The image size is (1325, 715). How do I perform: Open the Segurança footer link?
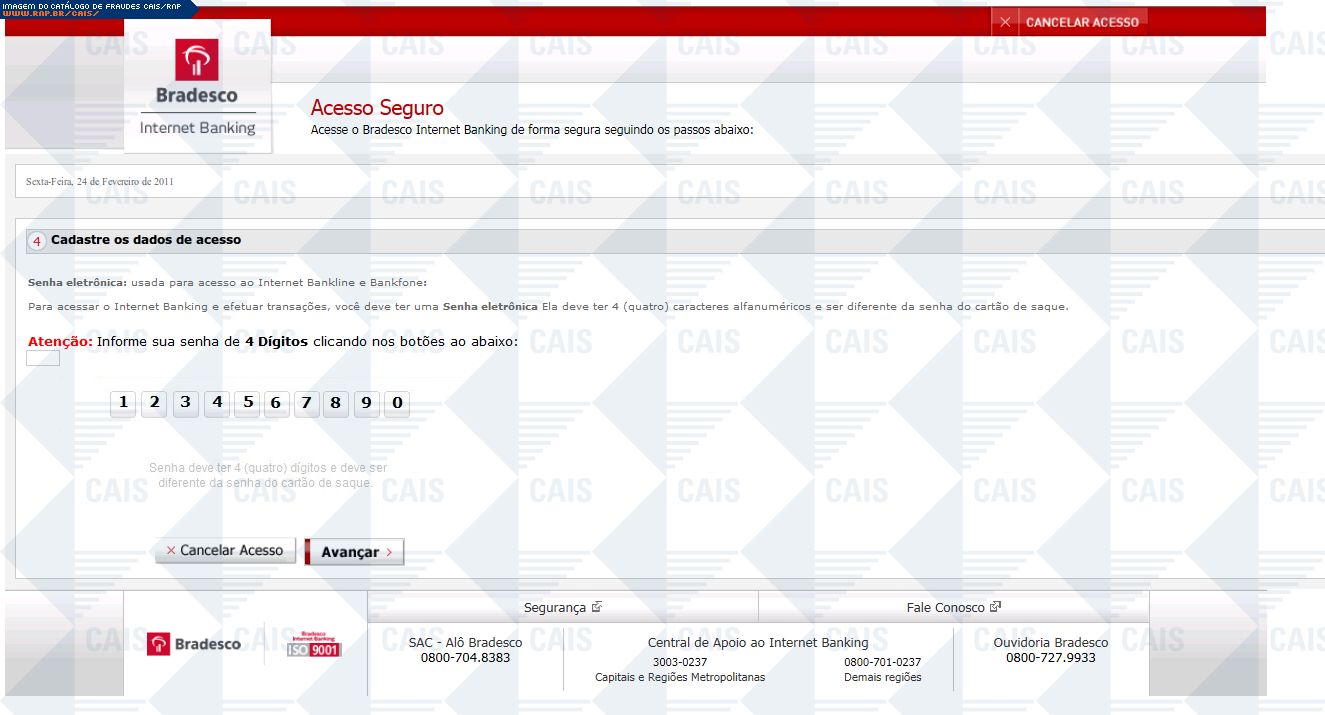[562, 607]
